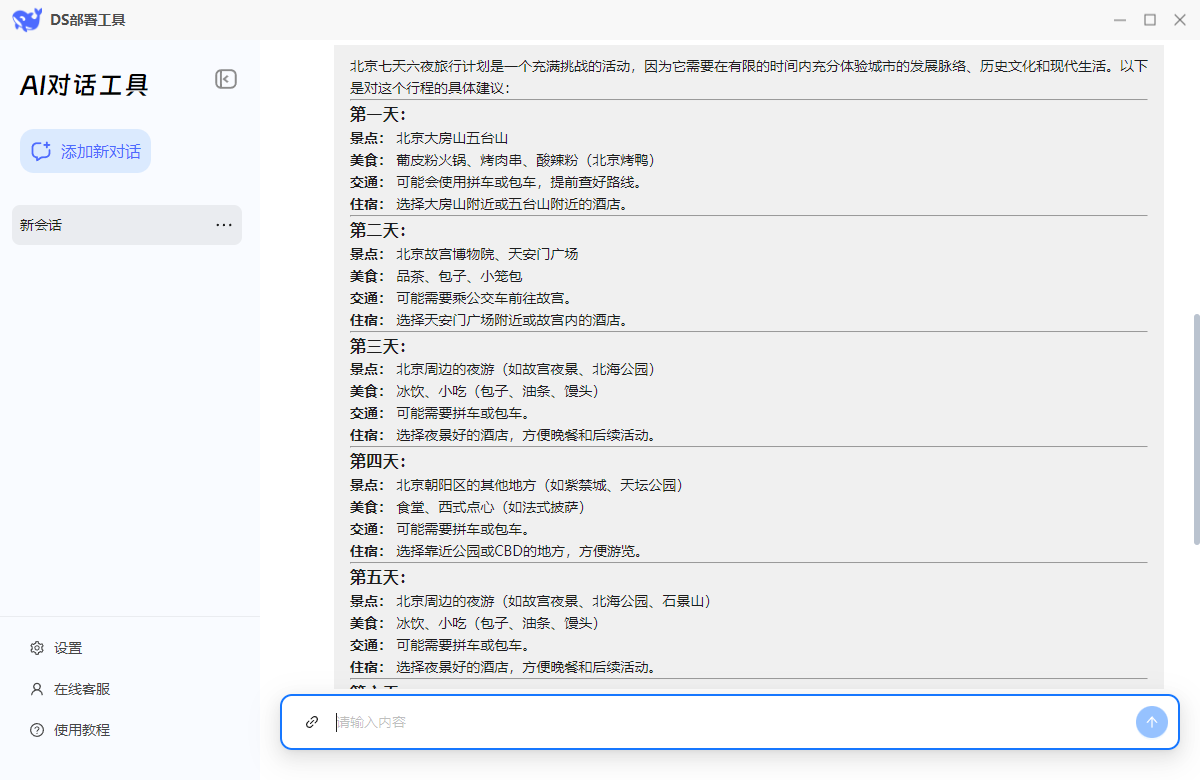
Task: Click the text 品茶、包子、小笼包
Action: 459,276
